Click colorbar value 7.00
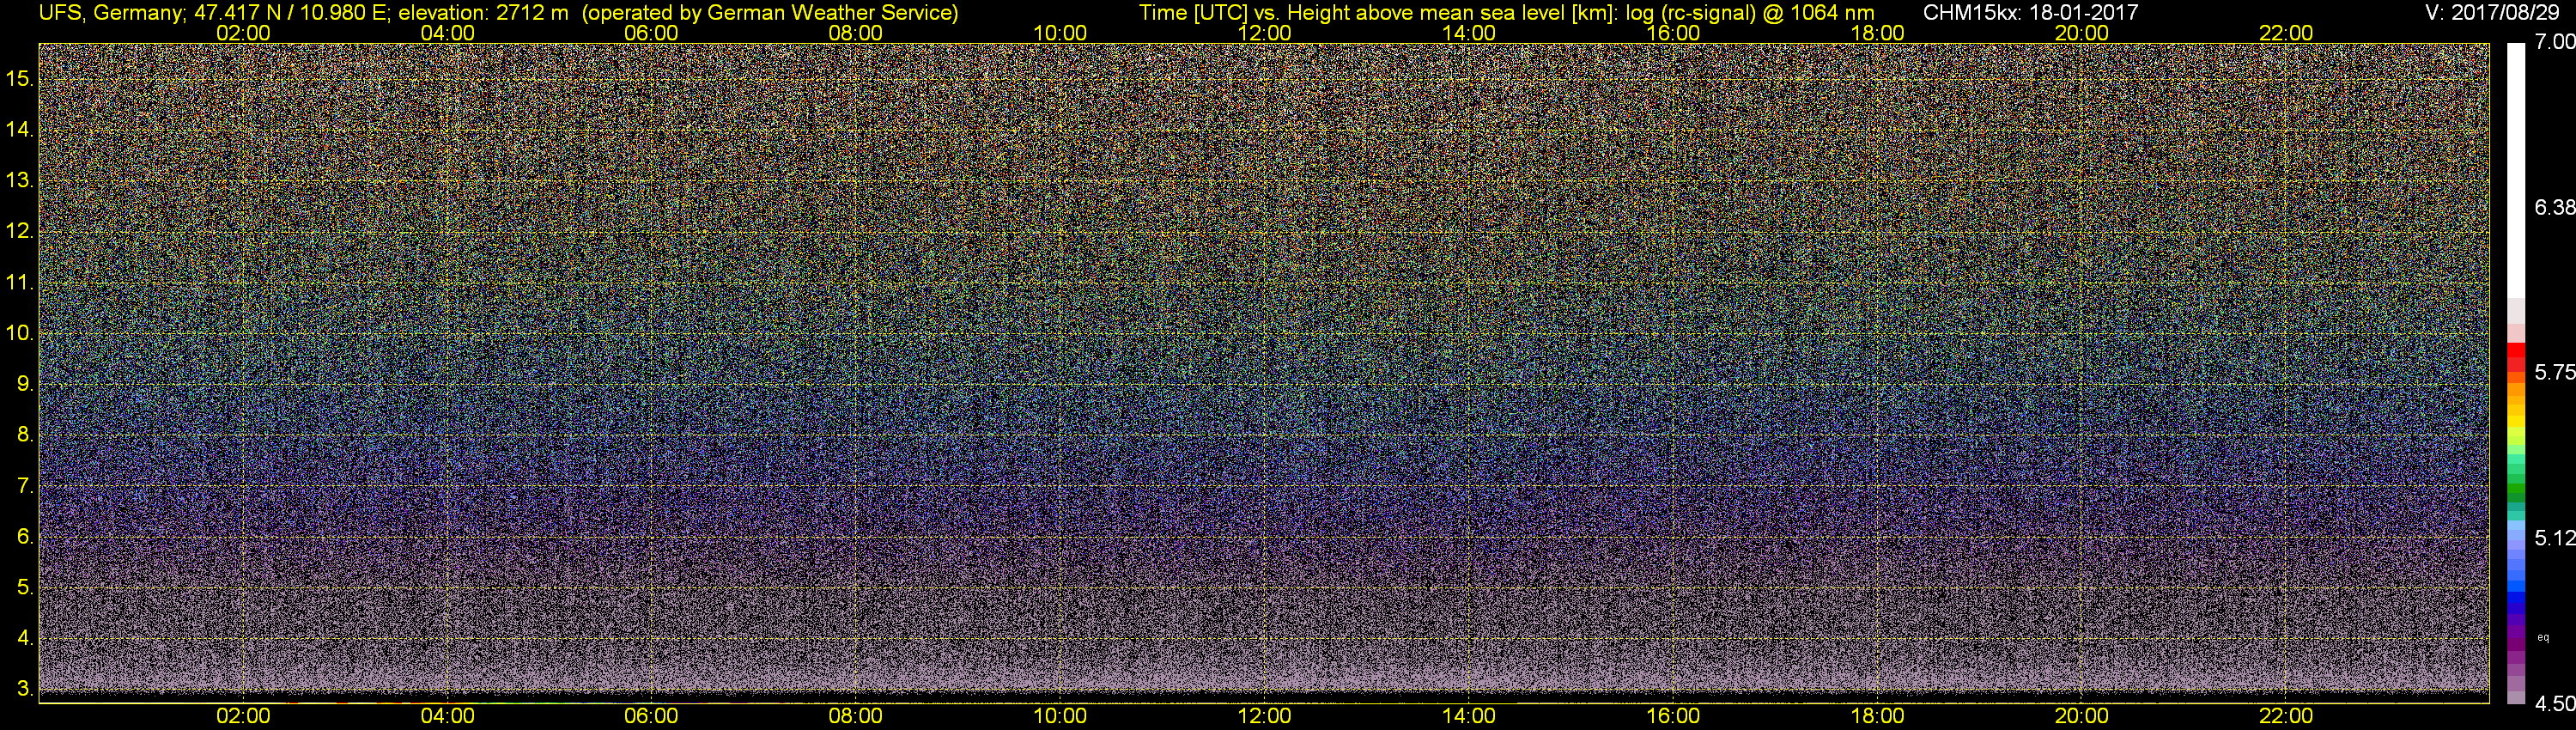 coord(2555,41)
